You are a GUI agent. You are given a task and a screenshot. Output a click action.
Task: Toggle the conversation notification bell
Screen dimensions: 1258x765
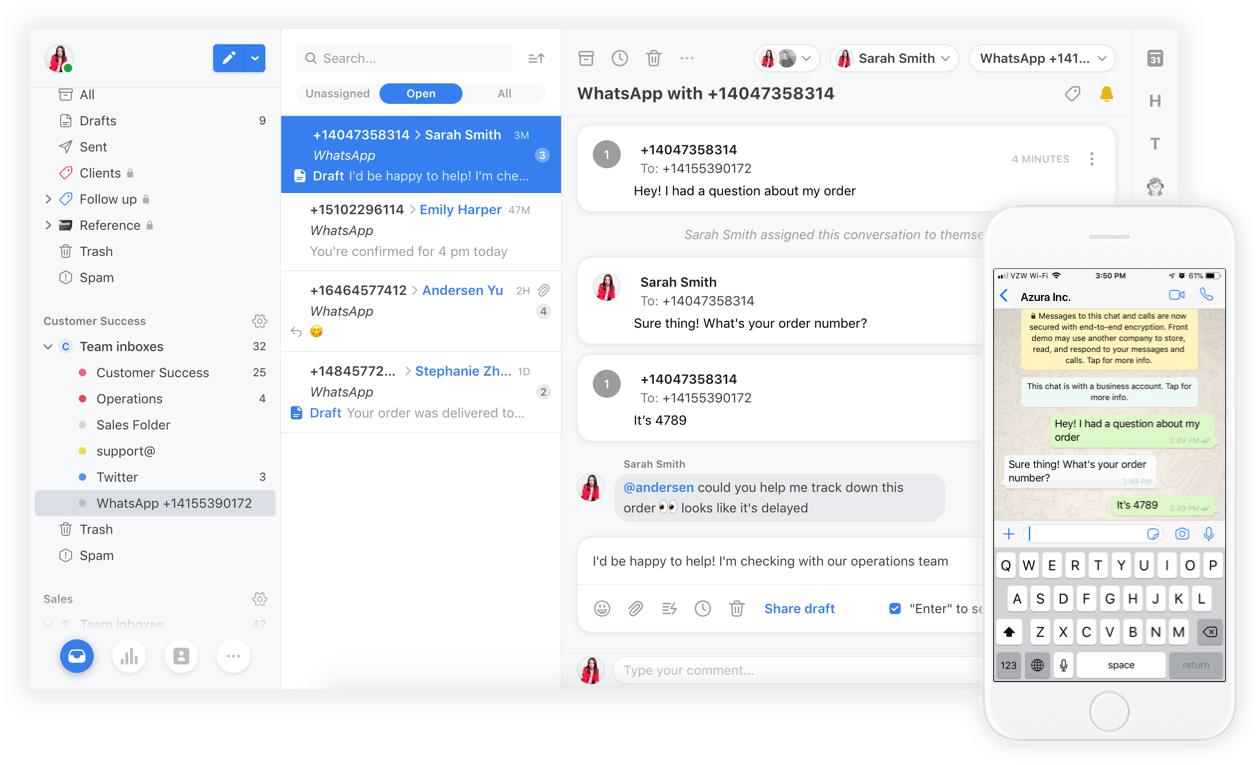coord(1106,93)
